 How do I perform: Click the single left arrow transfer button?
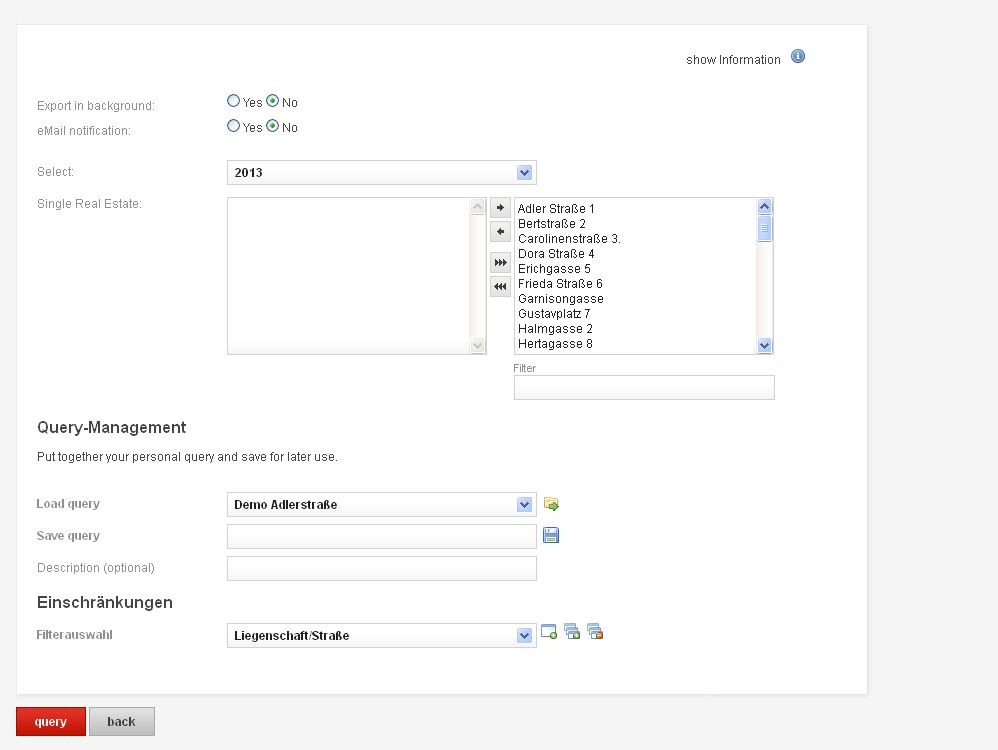point(500,232)
